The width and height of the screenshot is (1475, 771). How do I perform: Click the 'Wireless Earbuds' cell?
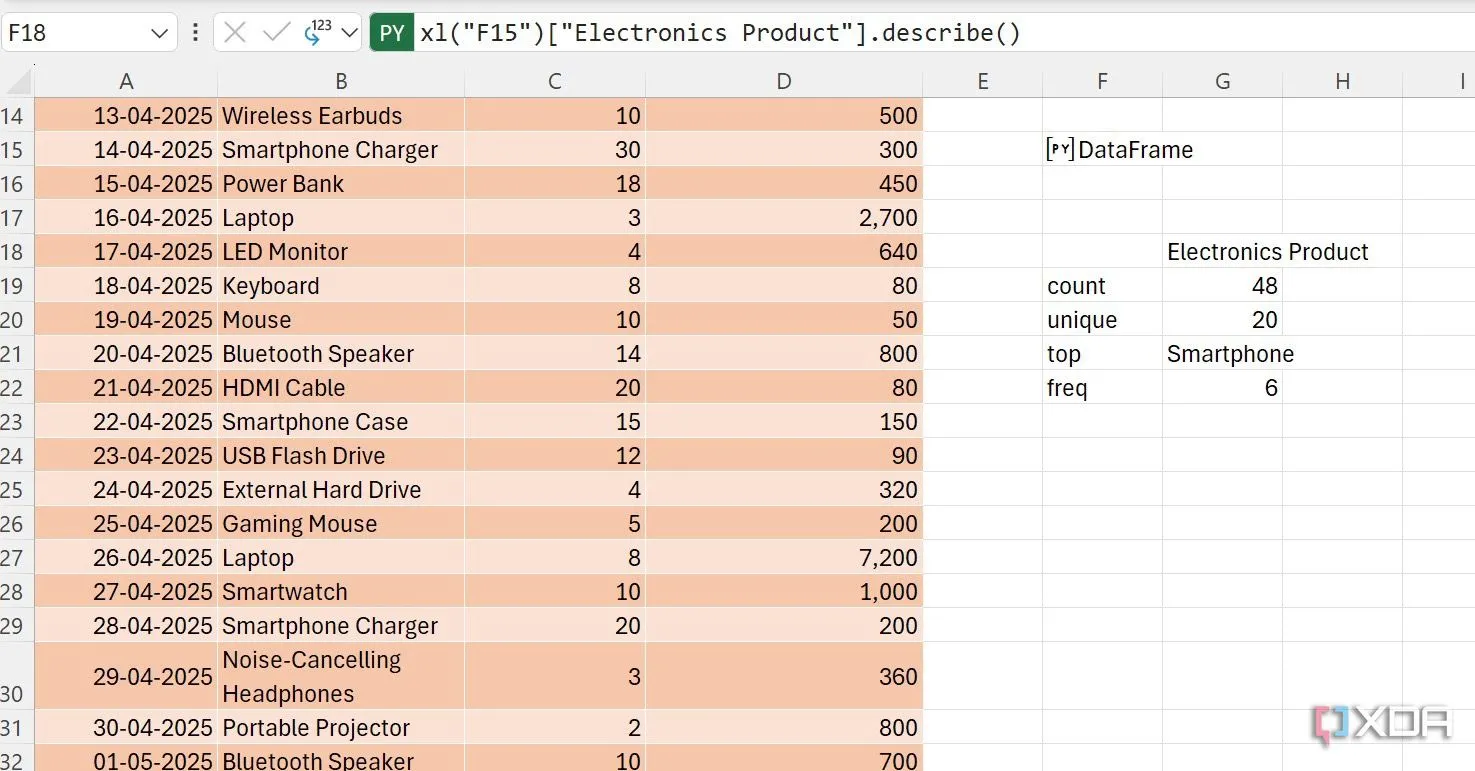tap(341, 116)
